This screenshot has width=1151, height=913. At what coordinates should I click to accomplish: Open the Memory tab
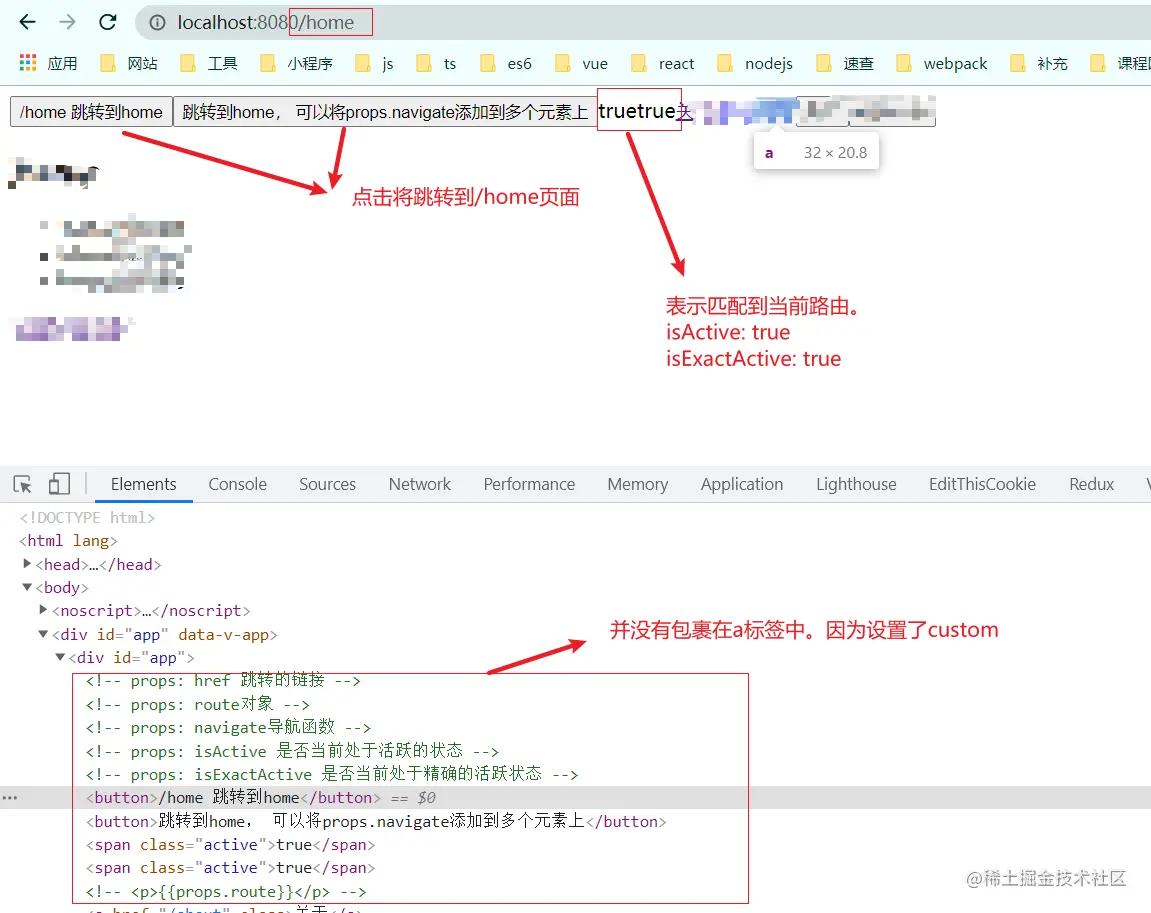tap(638, 484)
